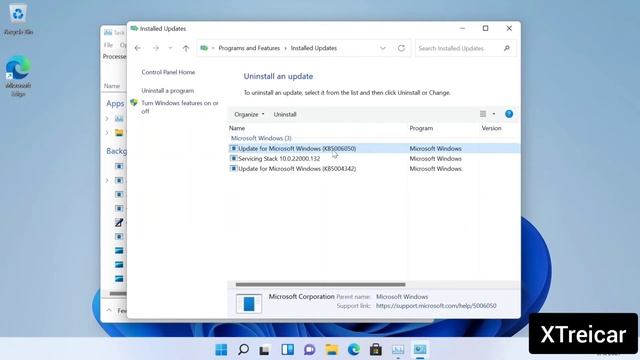640x360 pixels.
Task: Open Task View from the taskbar
Action: [x=264, y=350]
